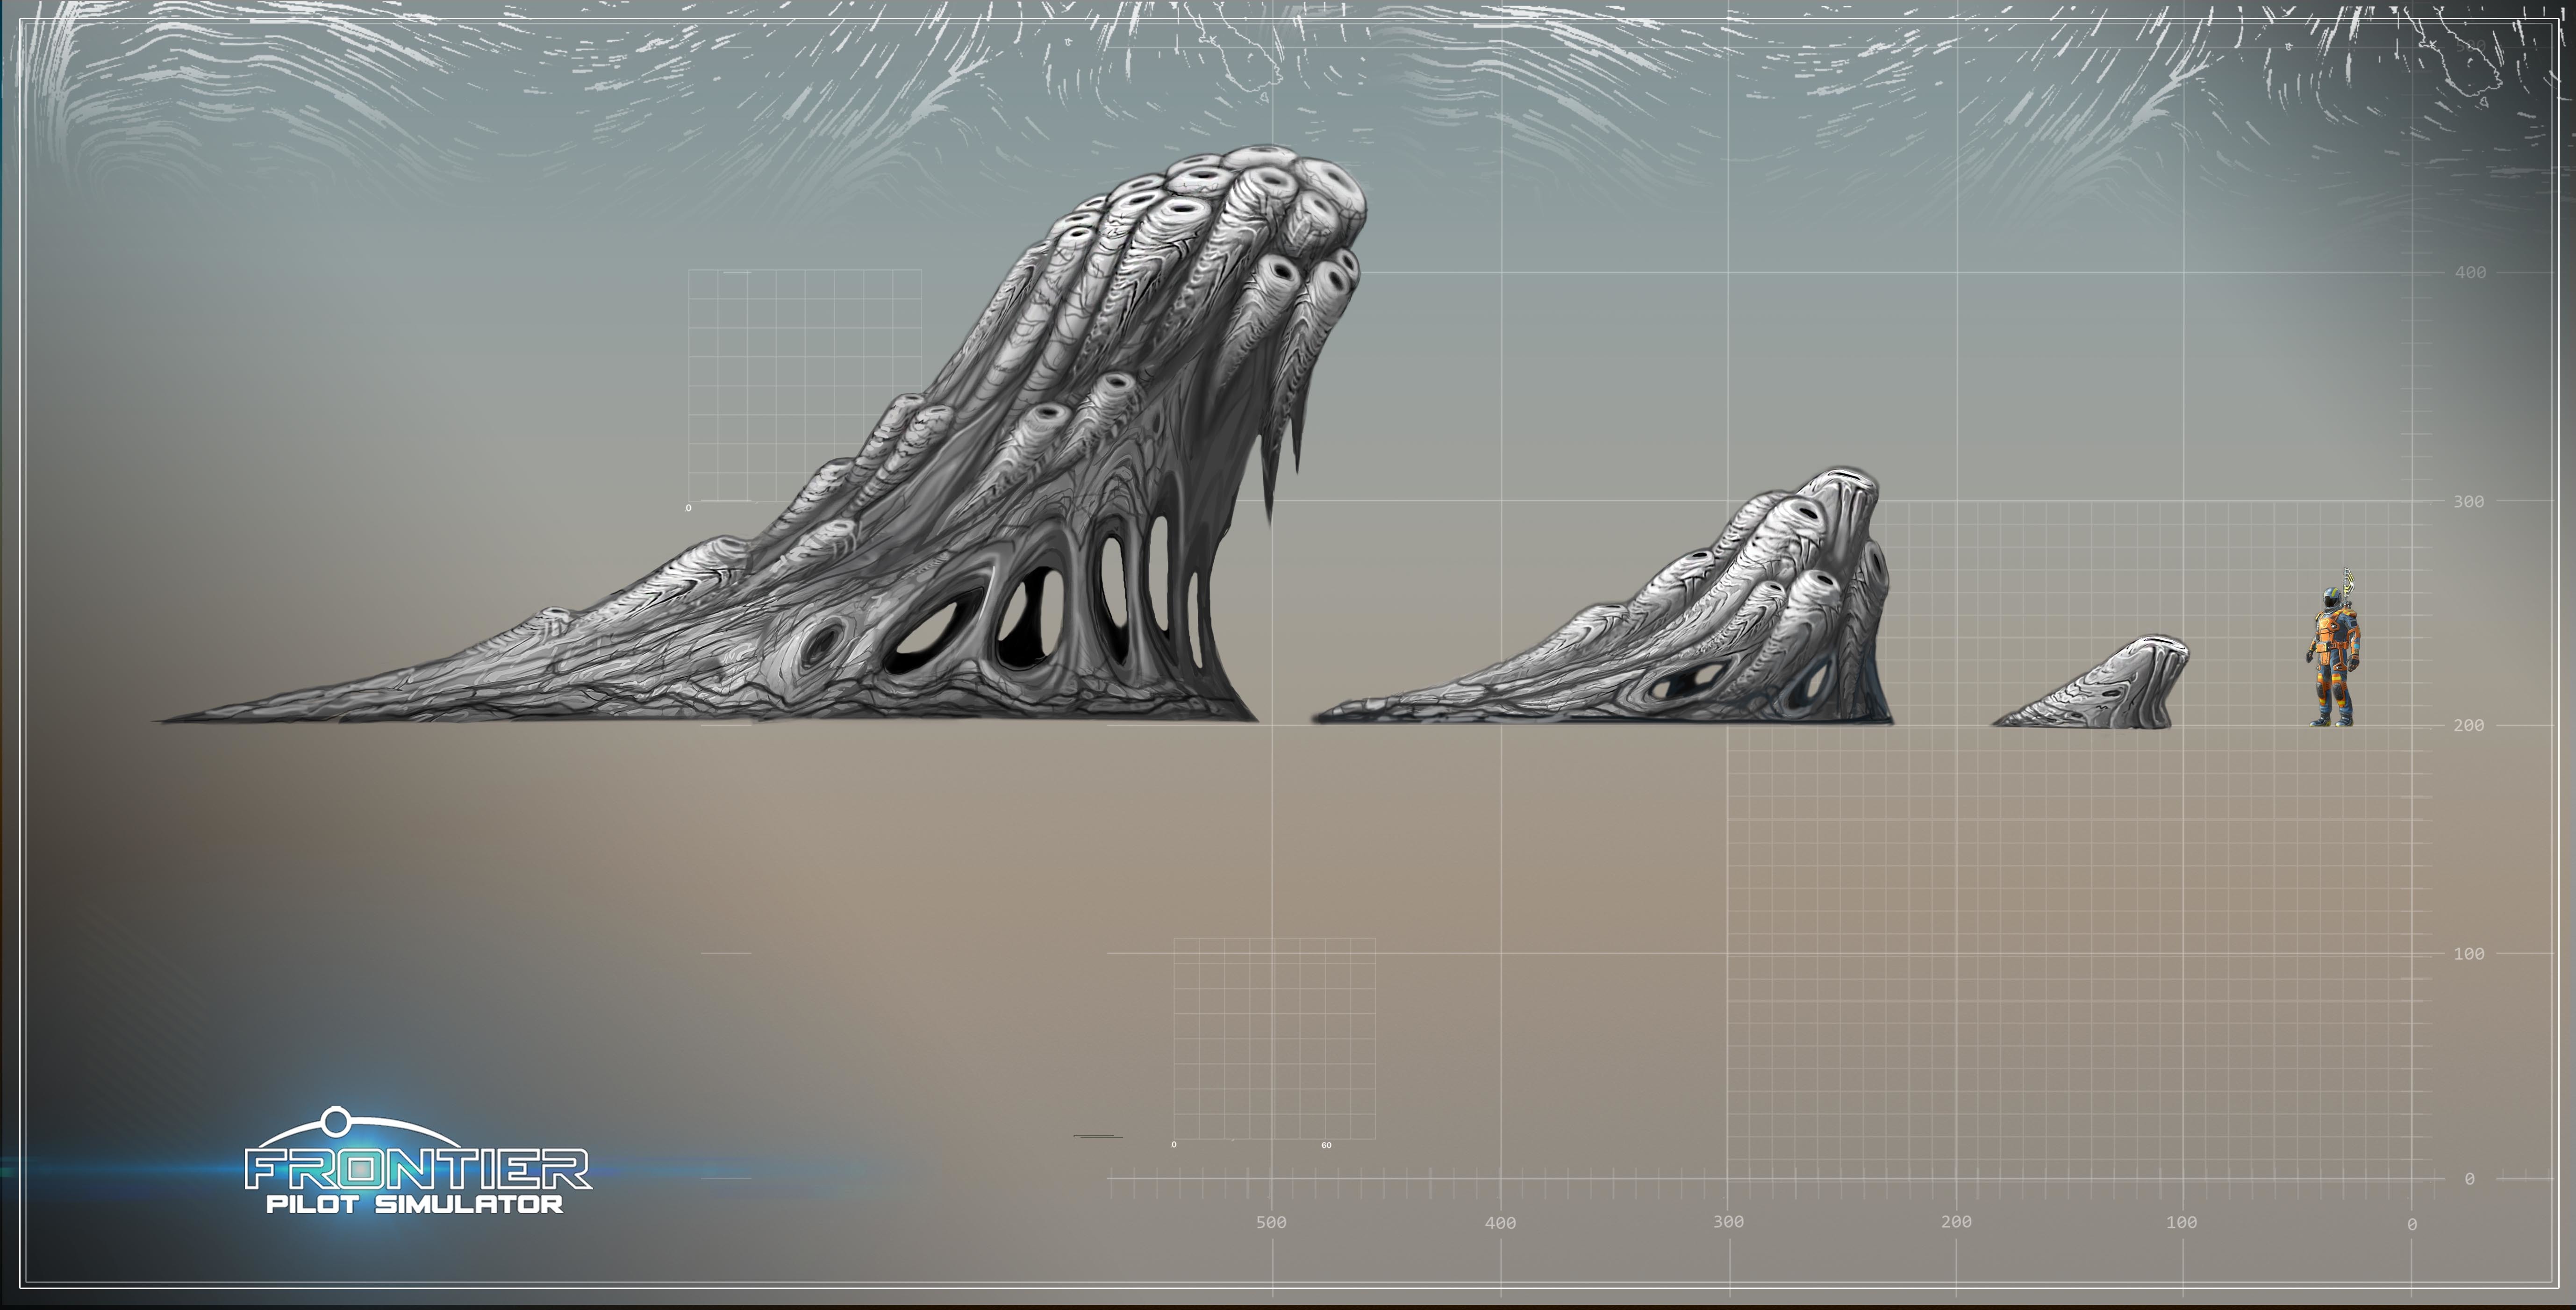
Task: Click the "300" label on vertical scale
Action: point(2468,502)
